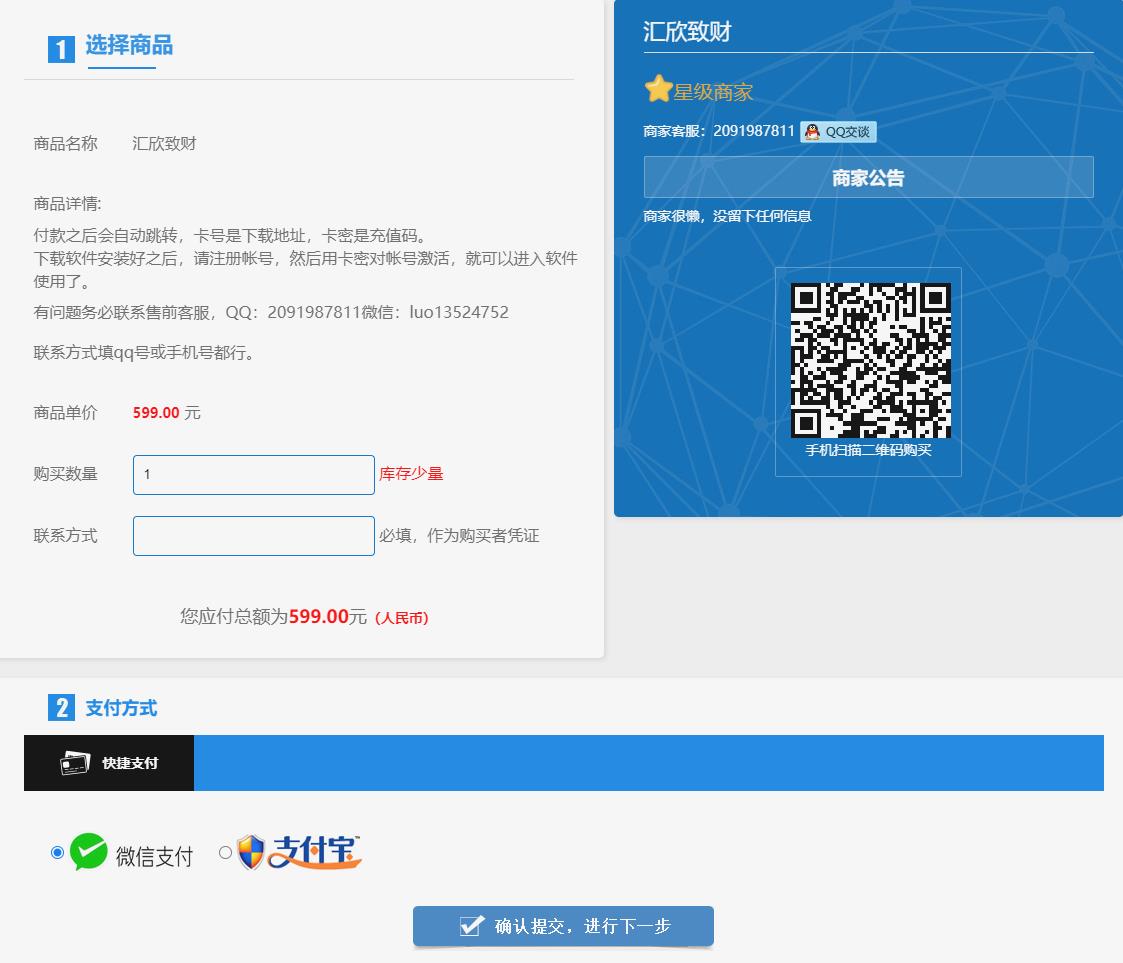Focus the 联系方式 contact input field
1123x963 pixels.
click(254, 536)
